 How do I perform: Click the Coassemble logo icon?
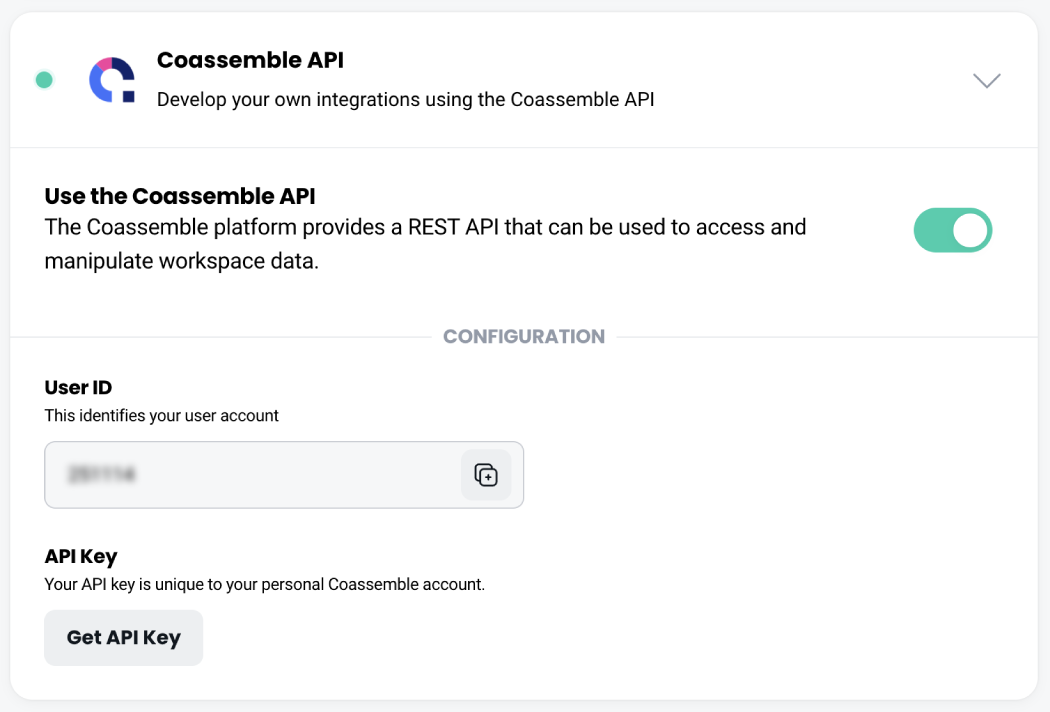point(113,80)
